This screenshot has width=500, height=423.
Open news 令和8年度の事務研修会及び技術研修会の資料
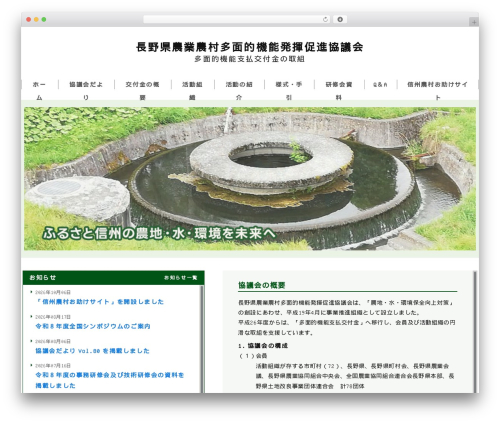click(x=110, y=380)
